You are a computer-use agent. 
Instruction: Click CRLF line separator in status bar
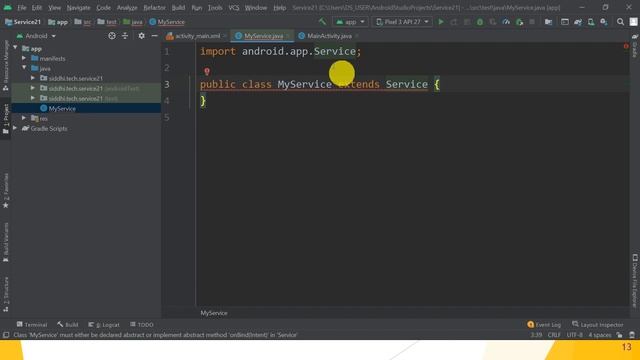pos(554,335)
